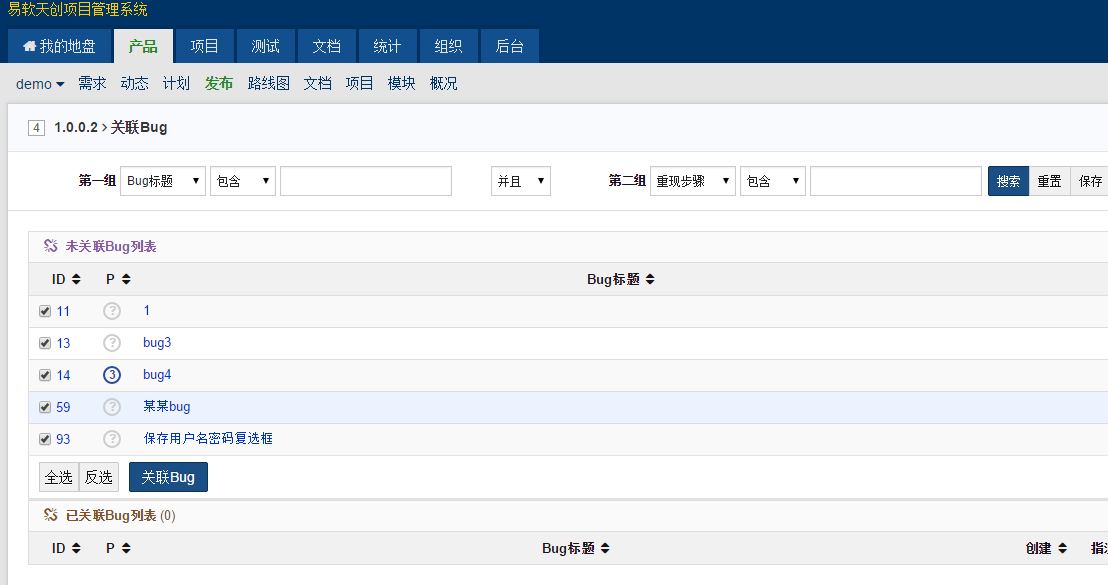Click the 全选 select all button
The height and width of the screenshot is (585, 1108).
[59, 477]
